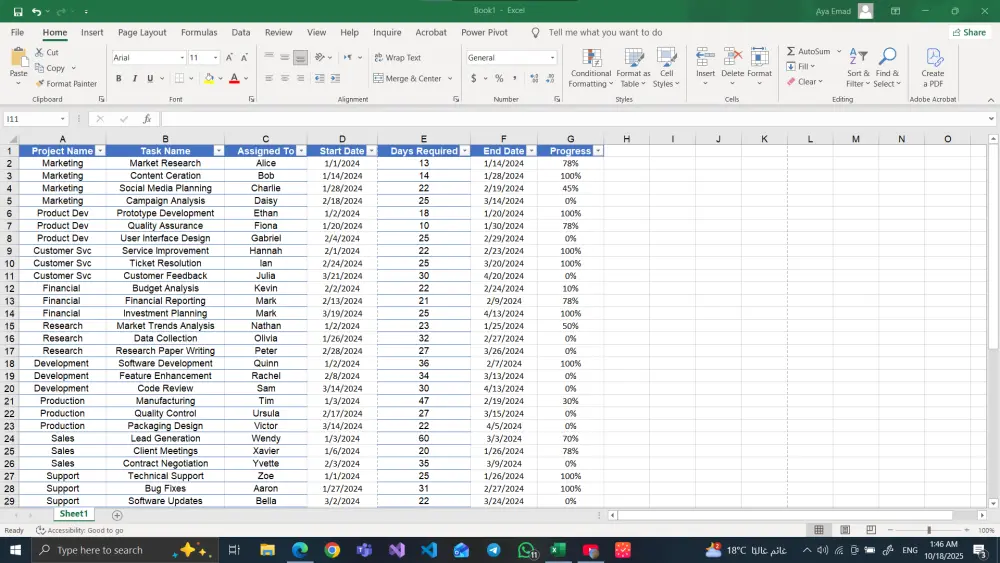
Task: Toggle Bold formatting
Action: [119, 78]
